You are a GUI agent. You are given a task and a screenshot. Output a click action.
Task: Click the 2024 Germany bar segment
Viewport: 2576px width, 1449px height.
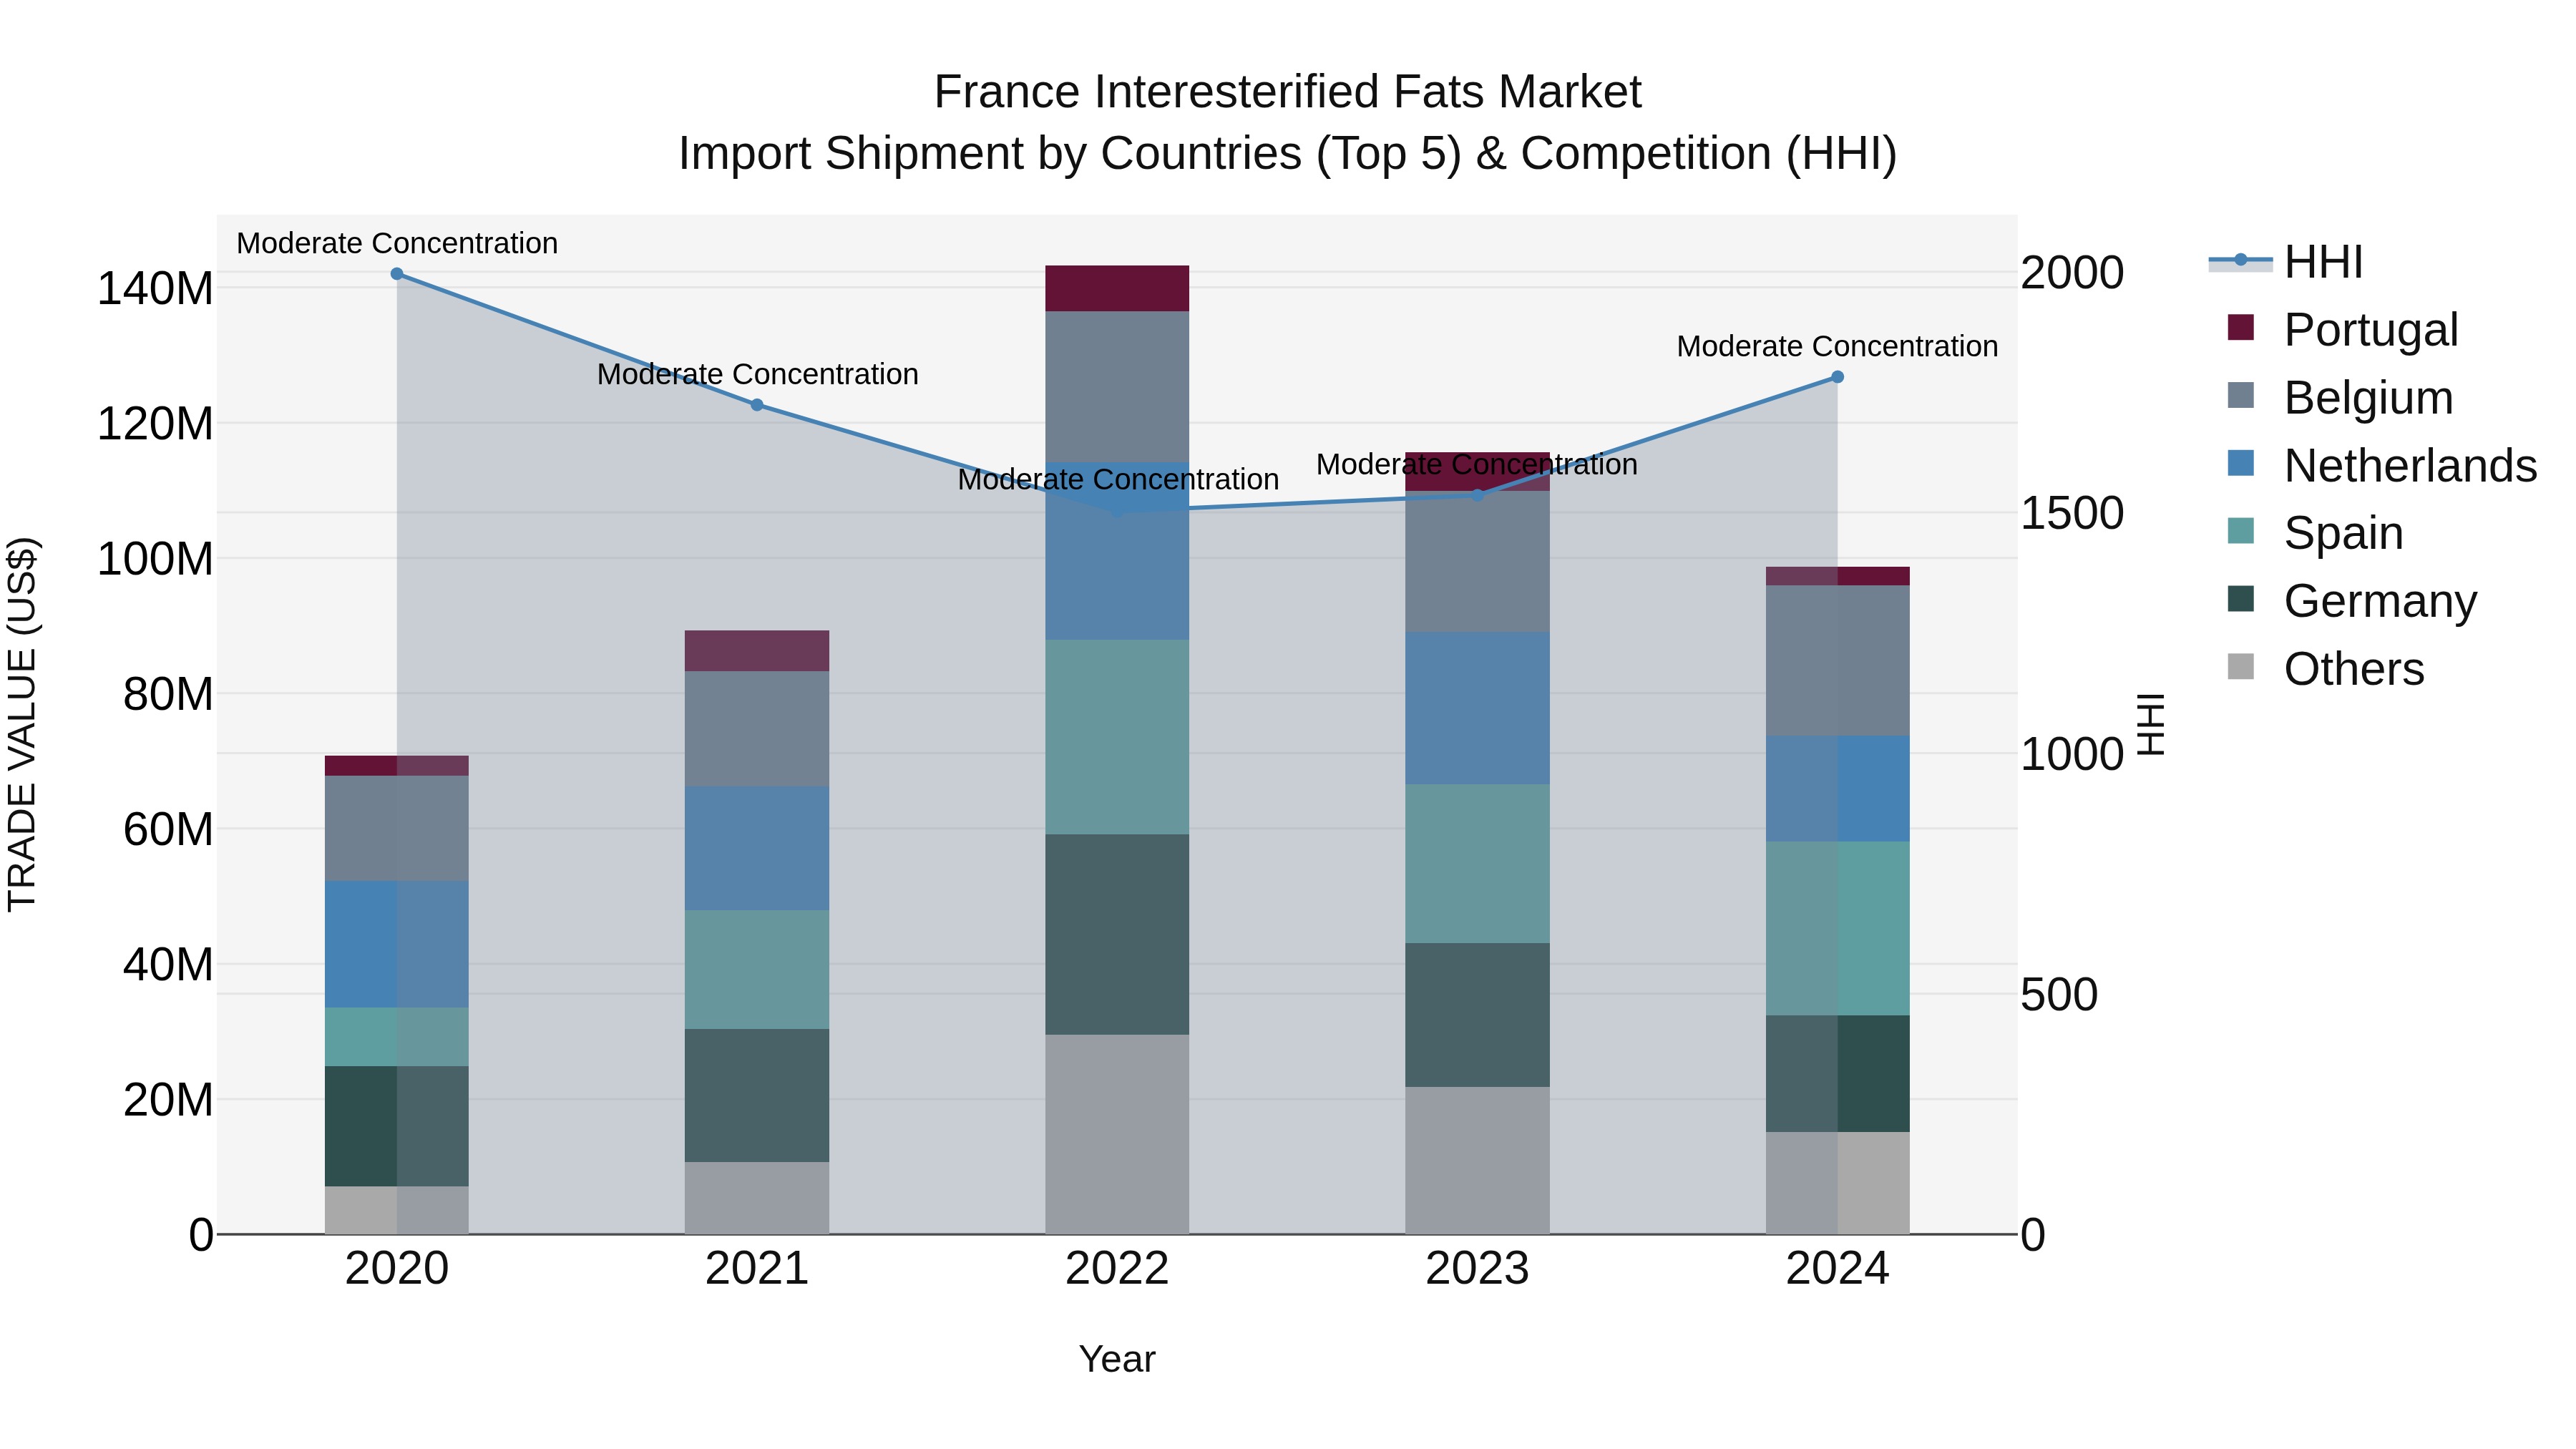1838,1074
